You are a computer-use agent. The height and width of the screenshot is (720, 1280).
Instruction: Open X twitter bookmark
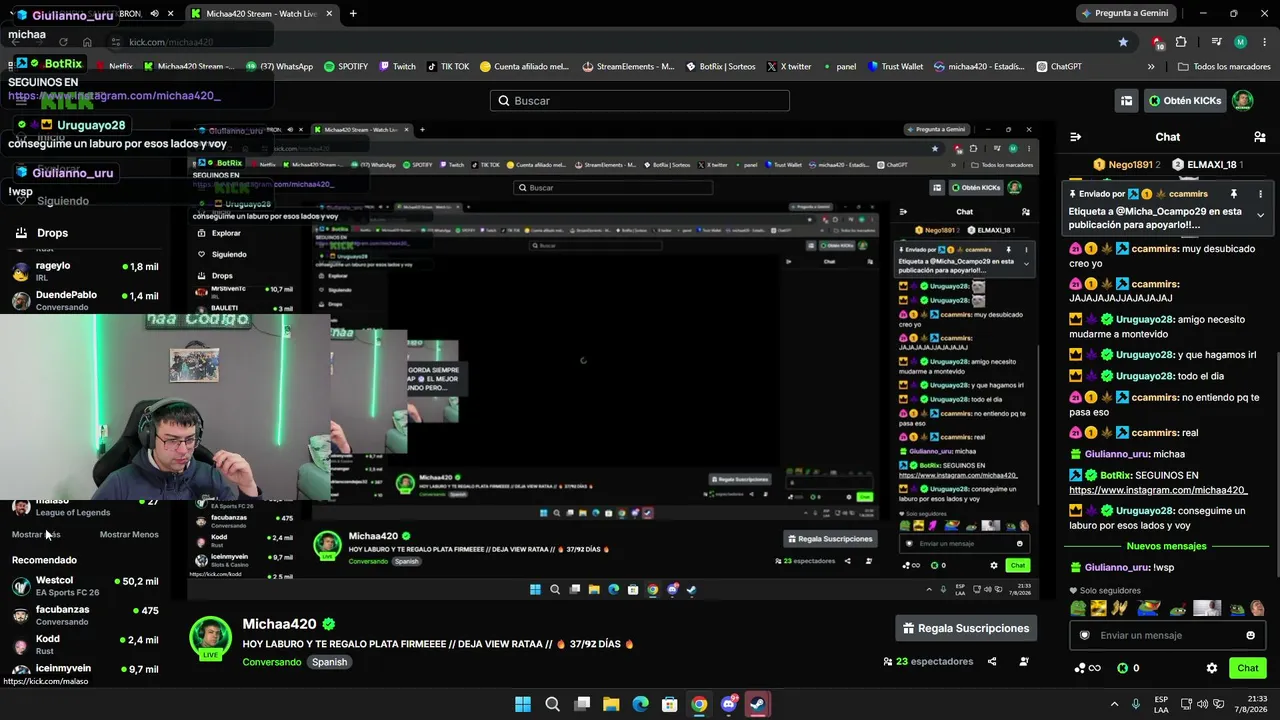point(789,67)
